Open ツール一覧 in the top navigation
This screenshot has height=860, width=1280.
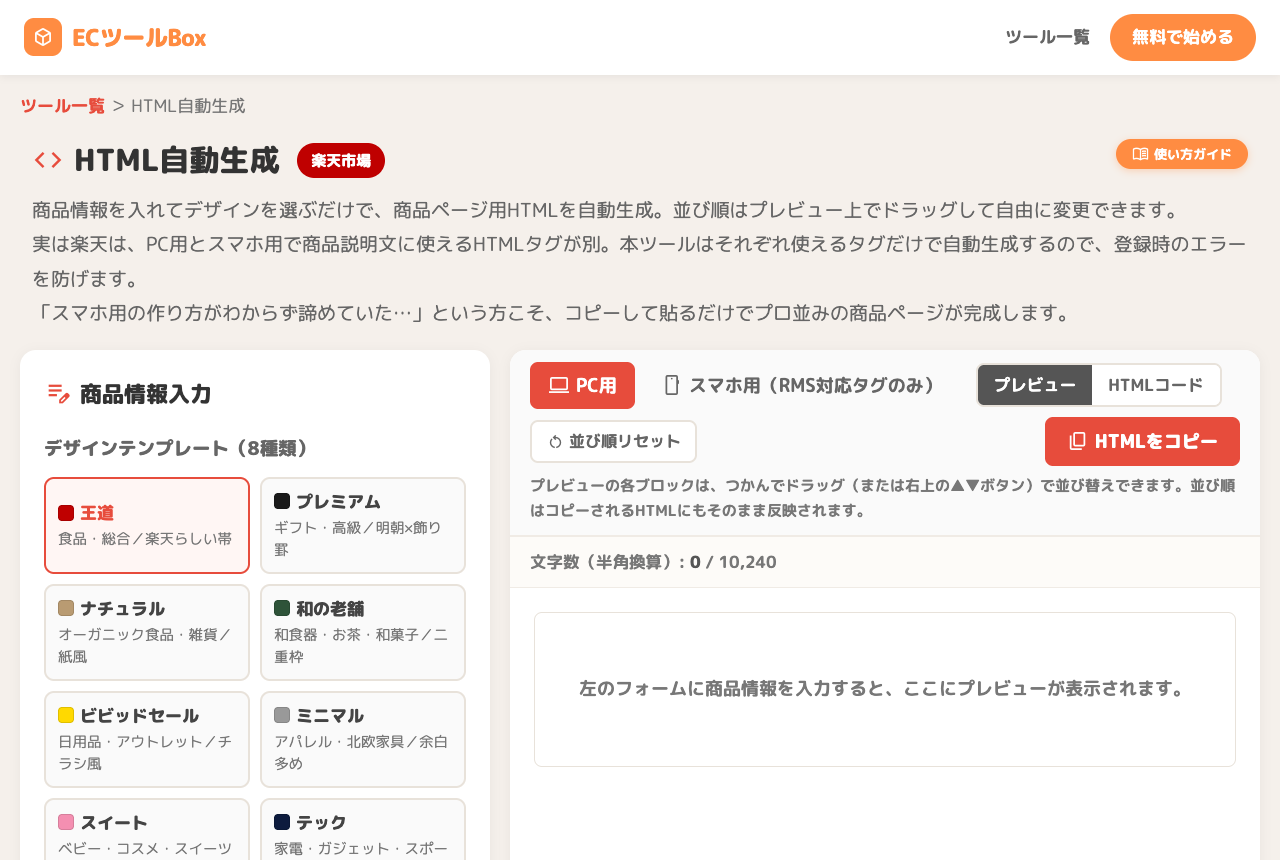pos(1047,37)
